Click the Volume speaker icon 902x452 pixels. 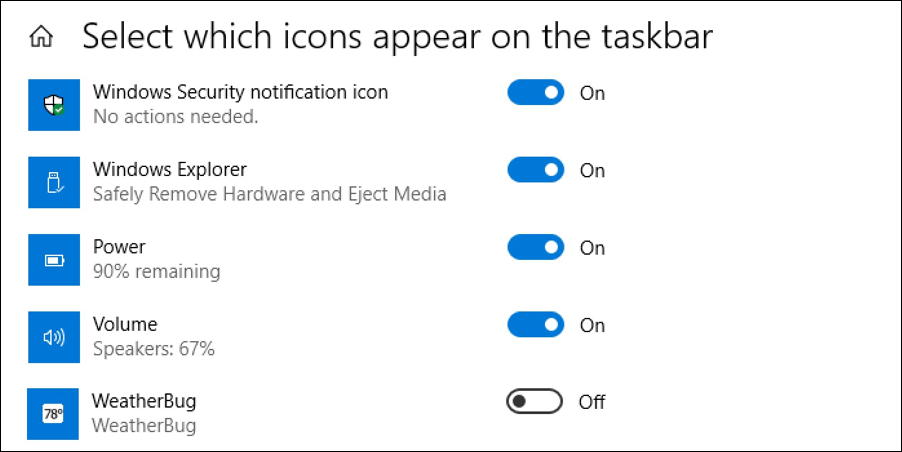(53, 337)
